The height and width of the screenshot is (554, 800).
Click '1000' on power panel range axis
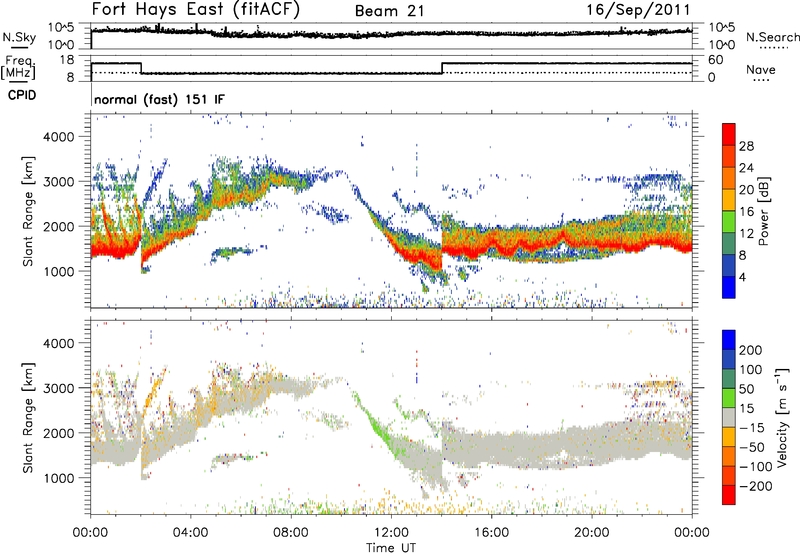(x=59, y=271)
